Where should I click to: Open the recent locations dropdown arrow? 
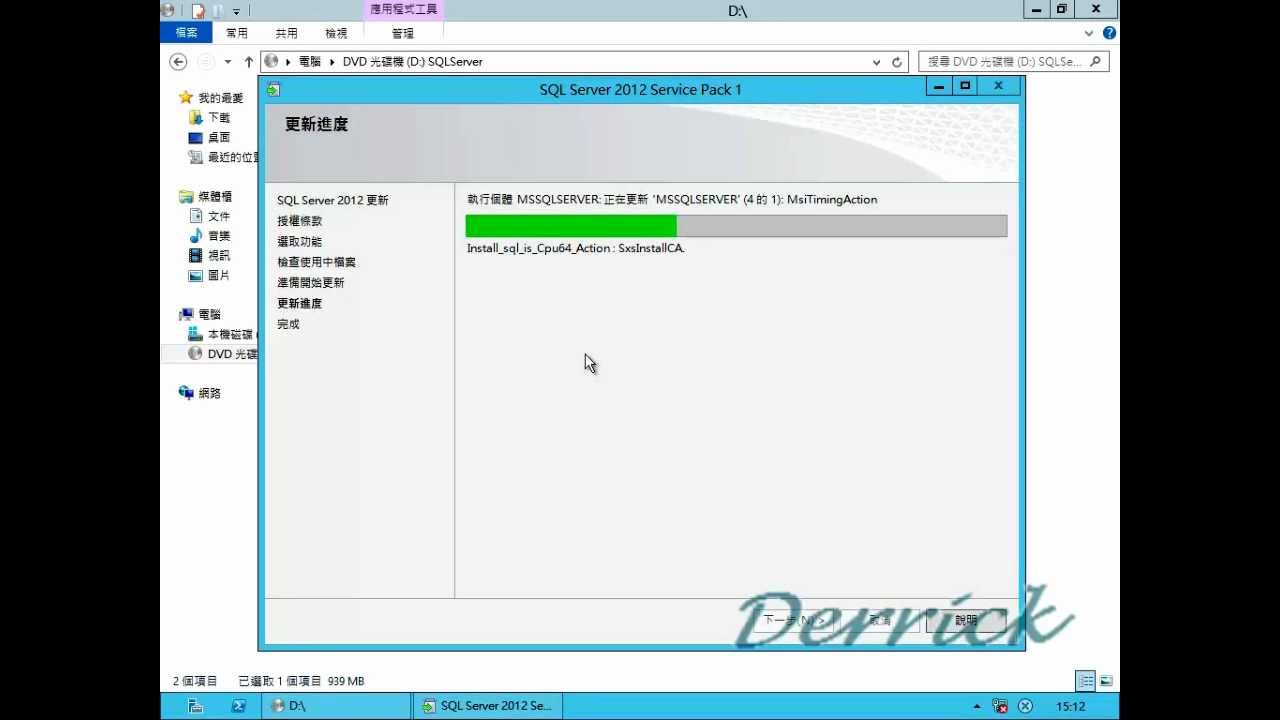tap(228, 62)
